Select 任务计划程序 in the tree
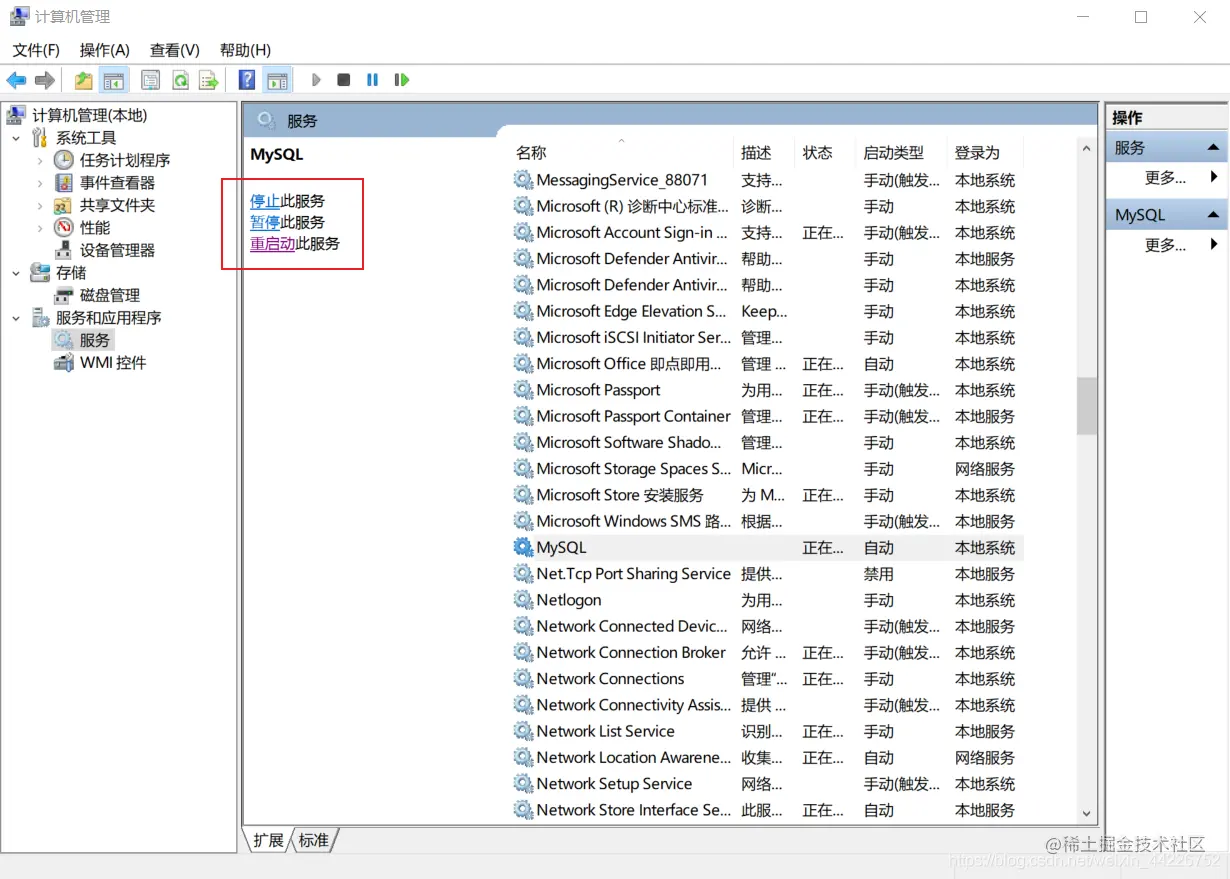 tap(125, 160)
